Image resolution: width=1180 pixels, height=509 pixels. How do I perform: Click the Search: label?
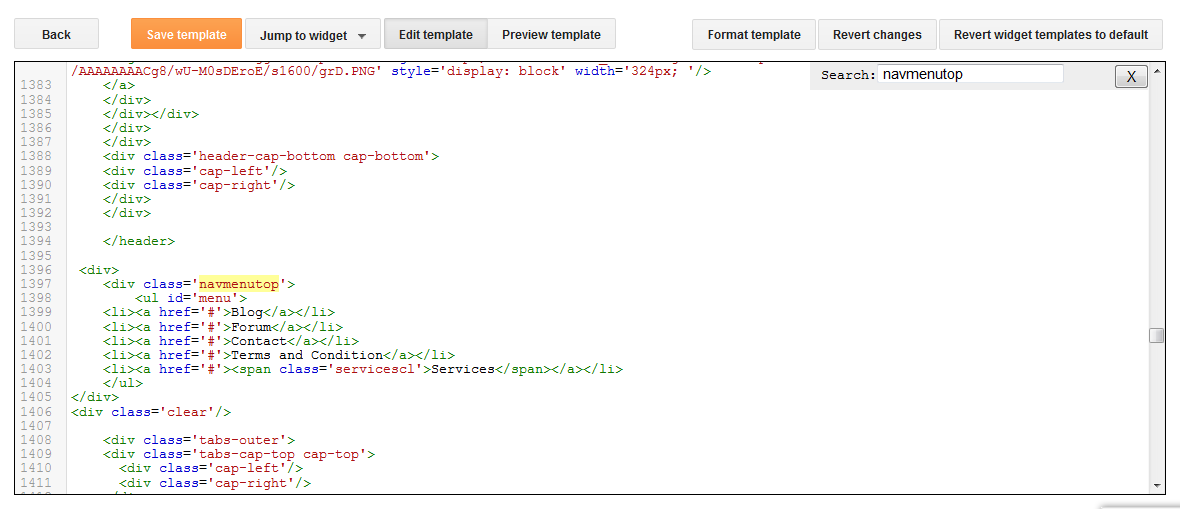click(x=847, y=75)
